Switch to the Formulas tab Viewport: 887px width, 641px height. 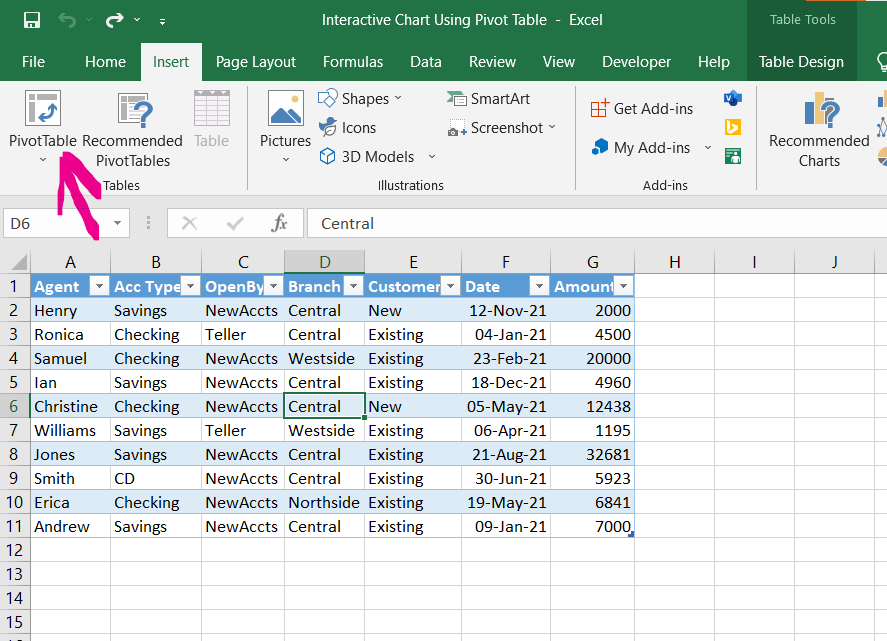pos(353,62)
